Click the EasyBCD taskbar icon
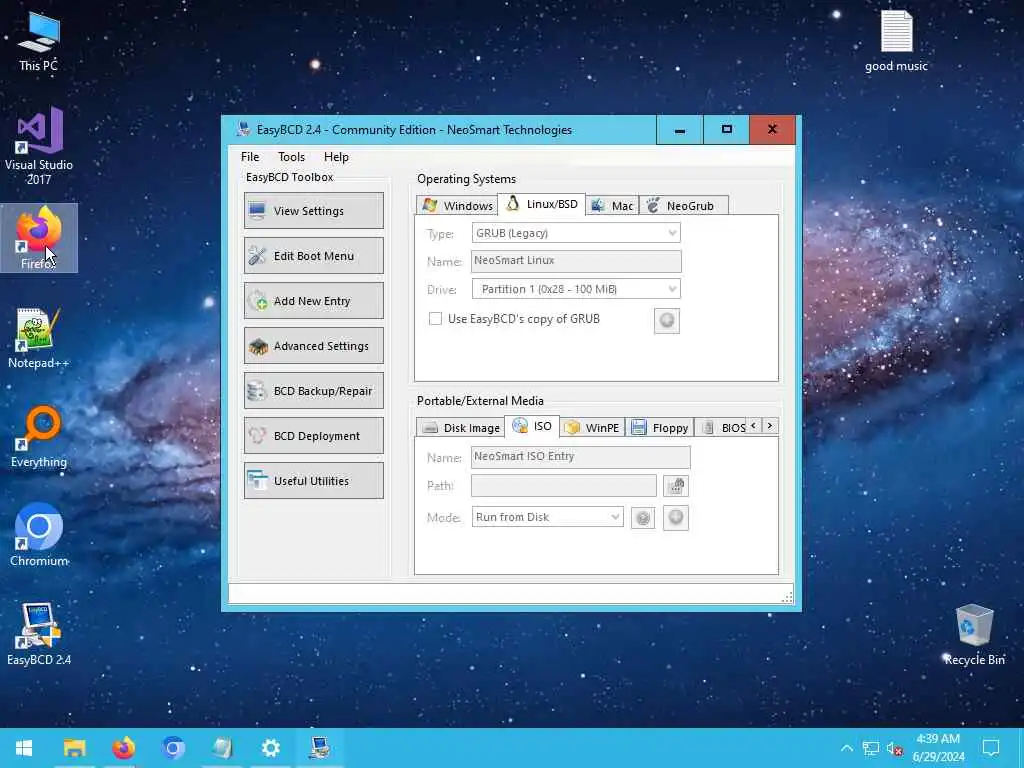 pyautogui.click(x=319, y=748)
